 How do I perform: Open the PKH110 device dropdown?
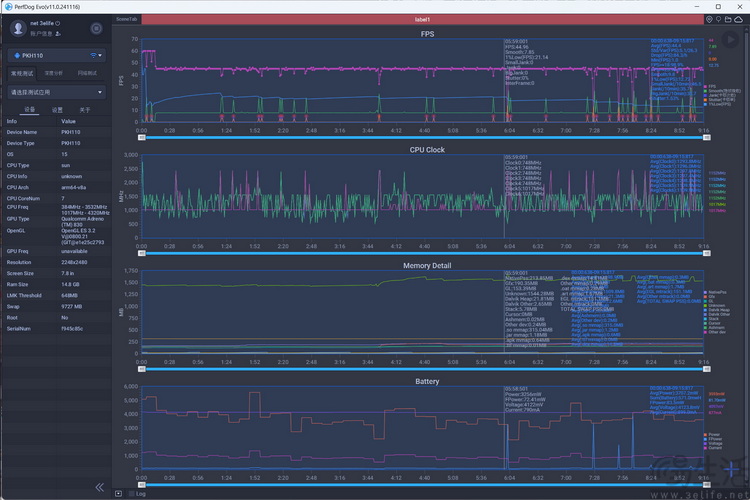[56, 56]
